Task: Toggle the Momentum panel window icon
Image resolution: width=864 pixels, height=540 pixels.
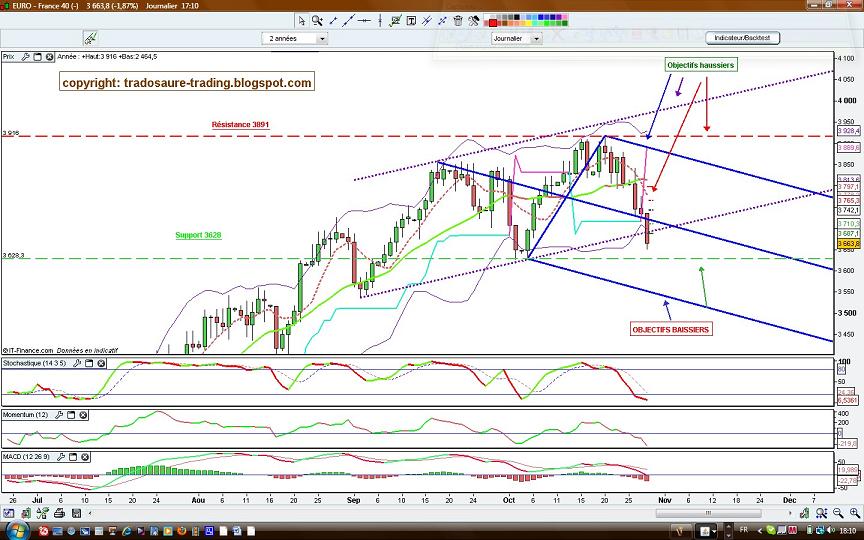Action: pyautogui.click(x=71, y=415)
